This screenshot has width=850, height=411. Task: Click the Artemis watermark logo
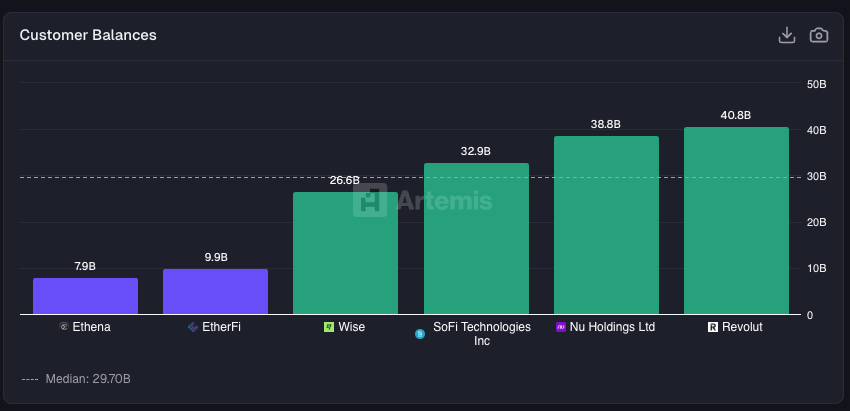tap(423, 200)
